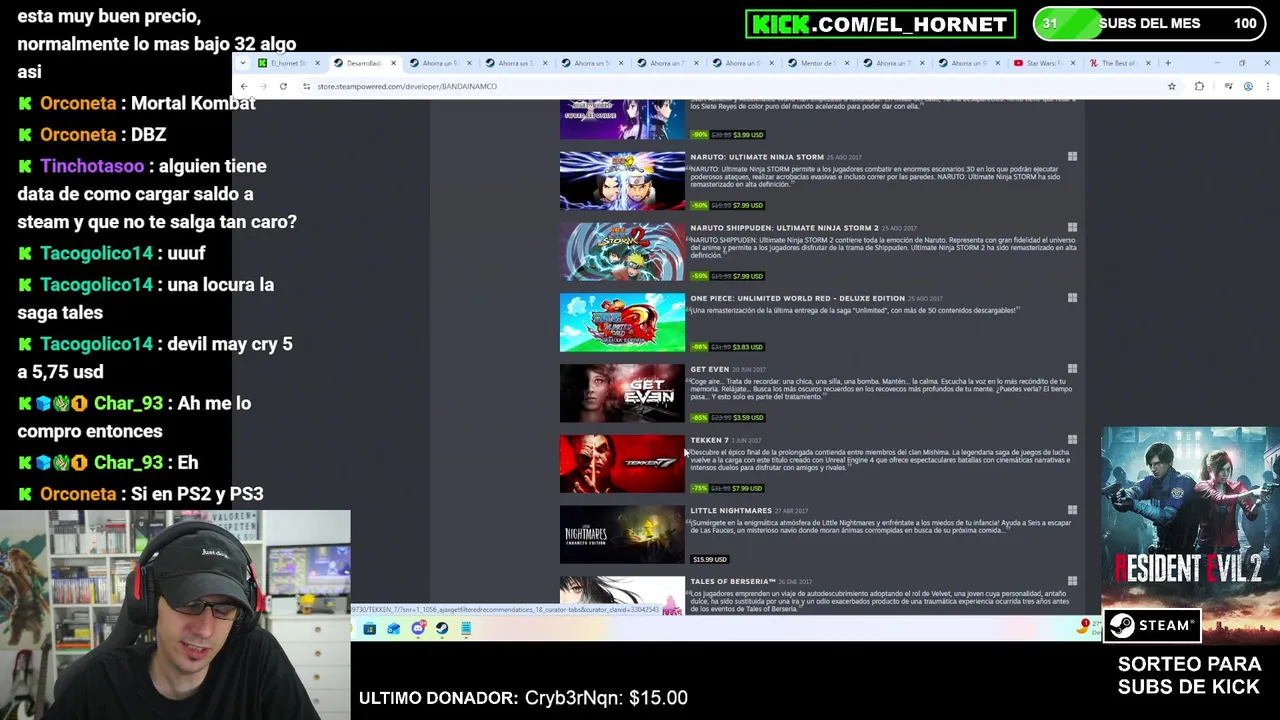Go back to the previous browser page

pos(243,86)
